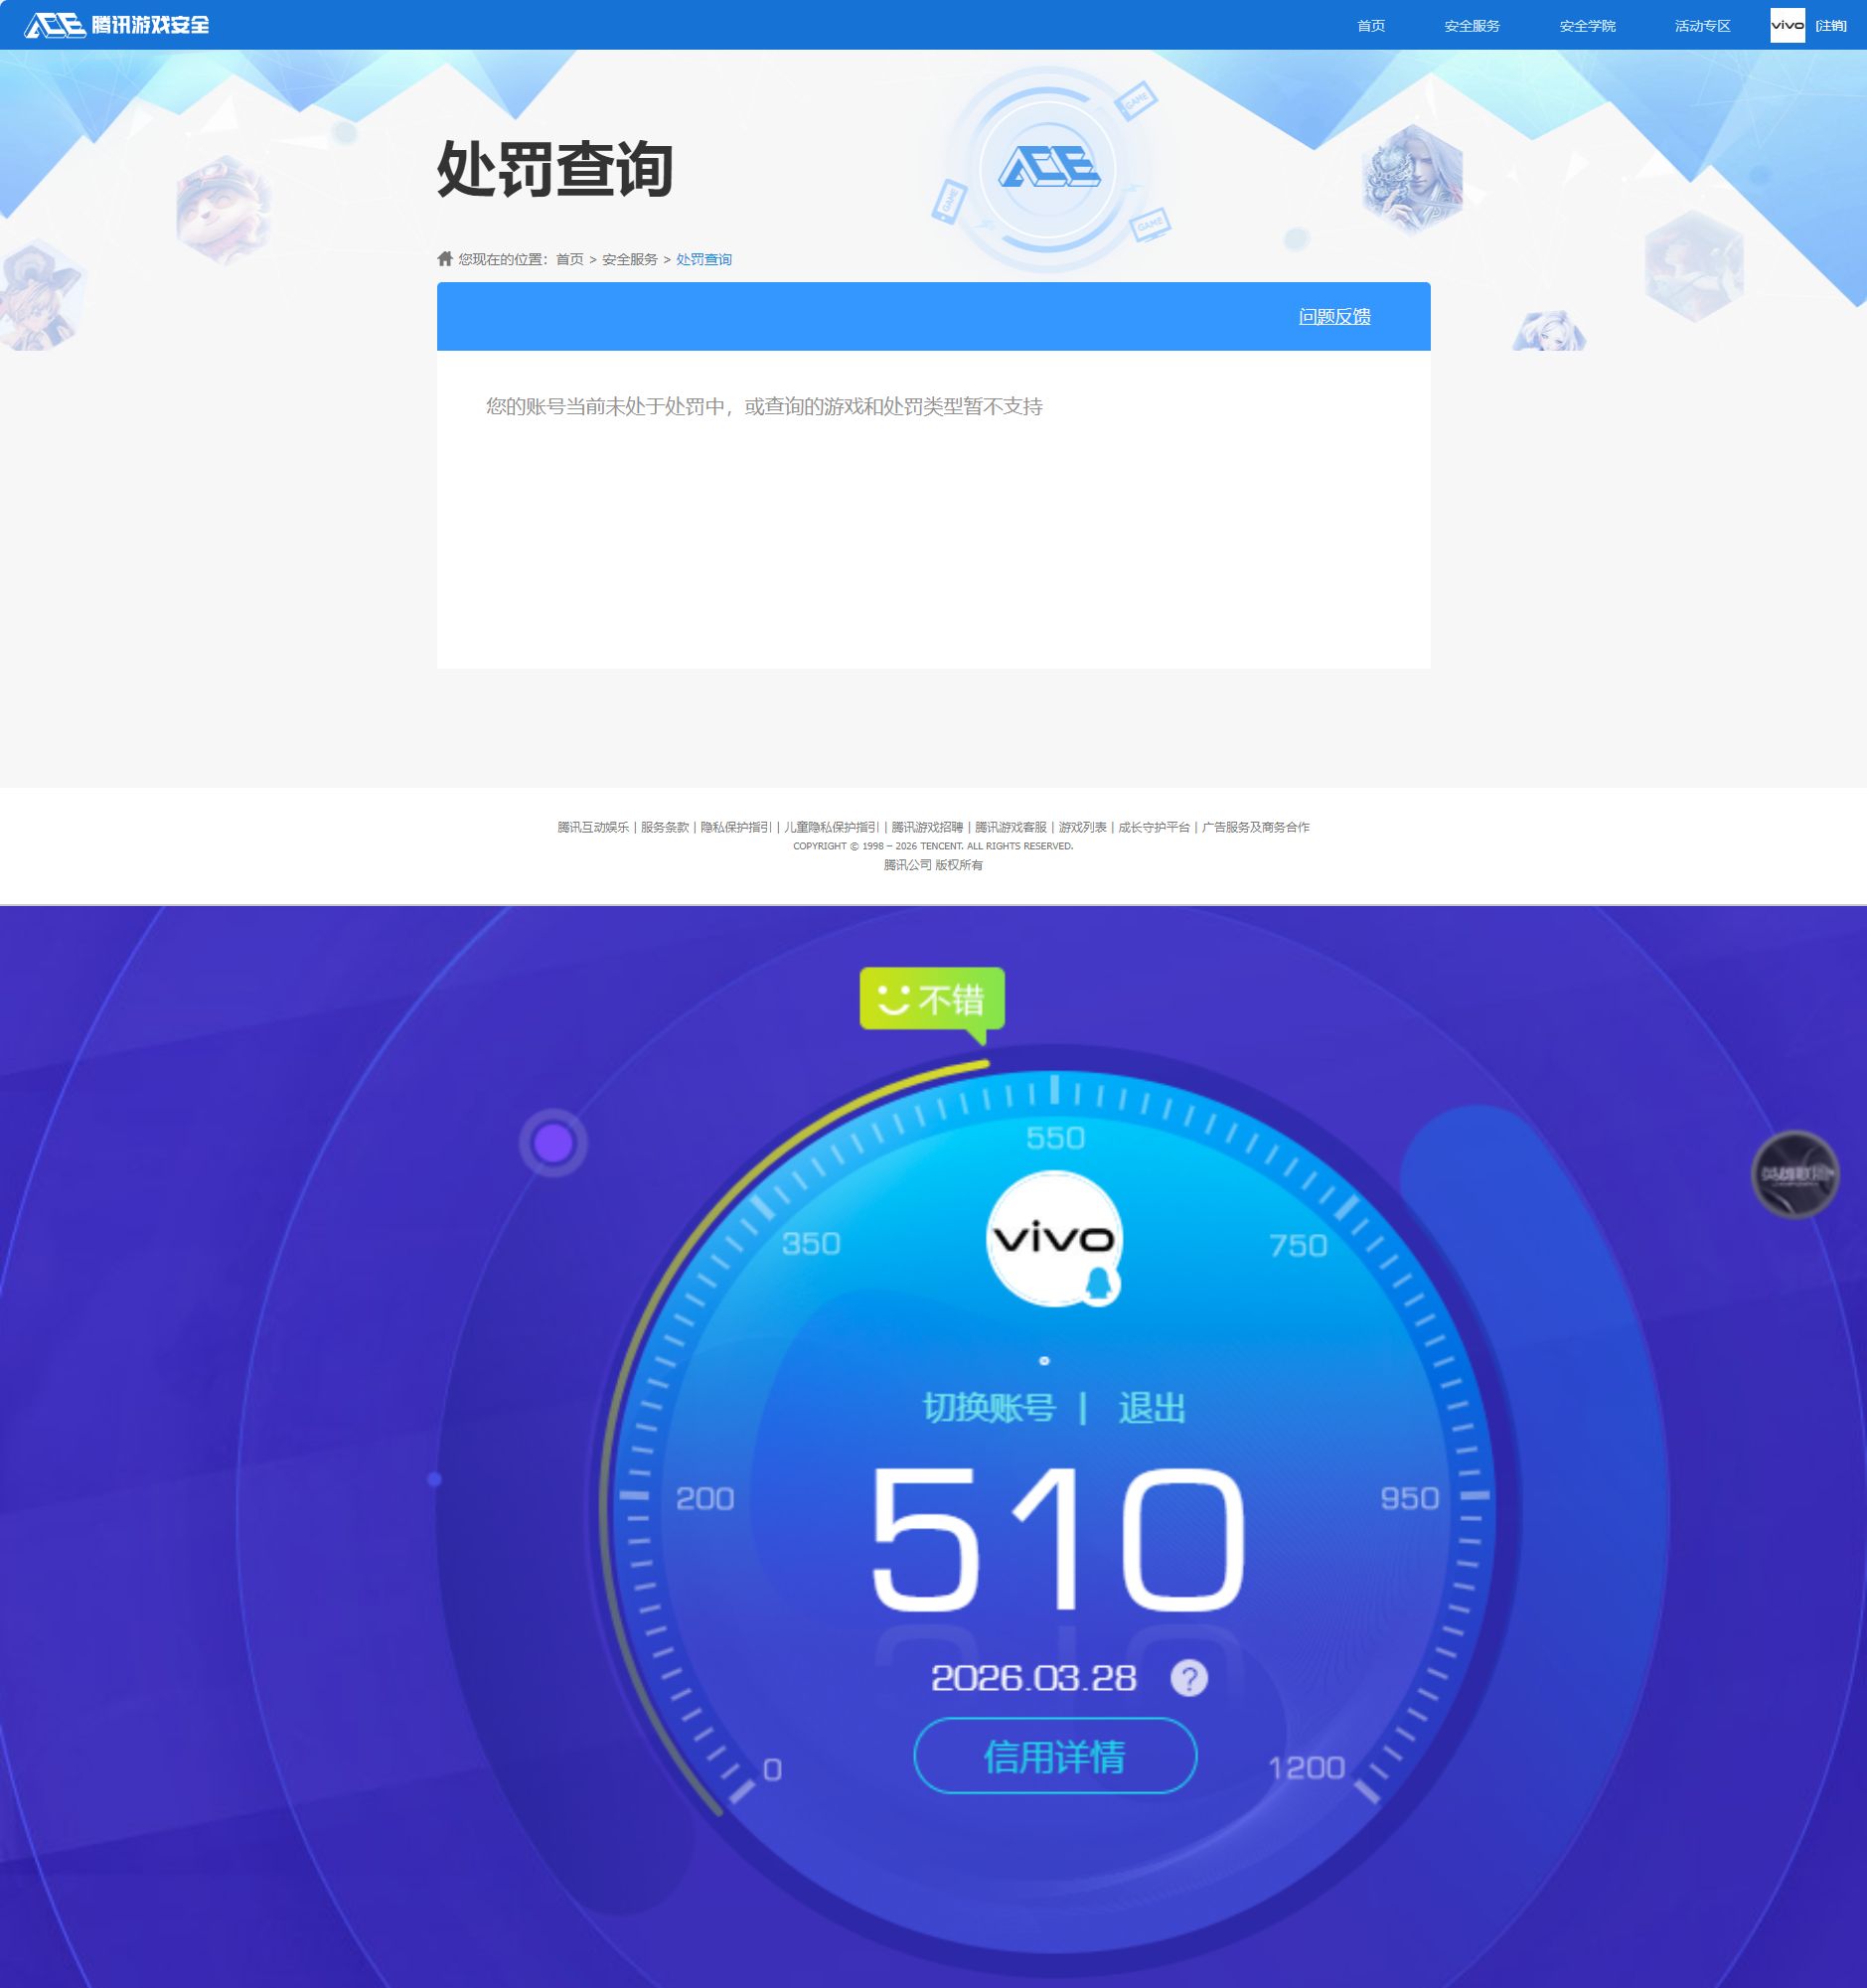The height and width of the screenshot is (1988, 1867).
Task: Open the 安全服务 navigation menu
Action: (x=1472, y=25)
